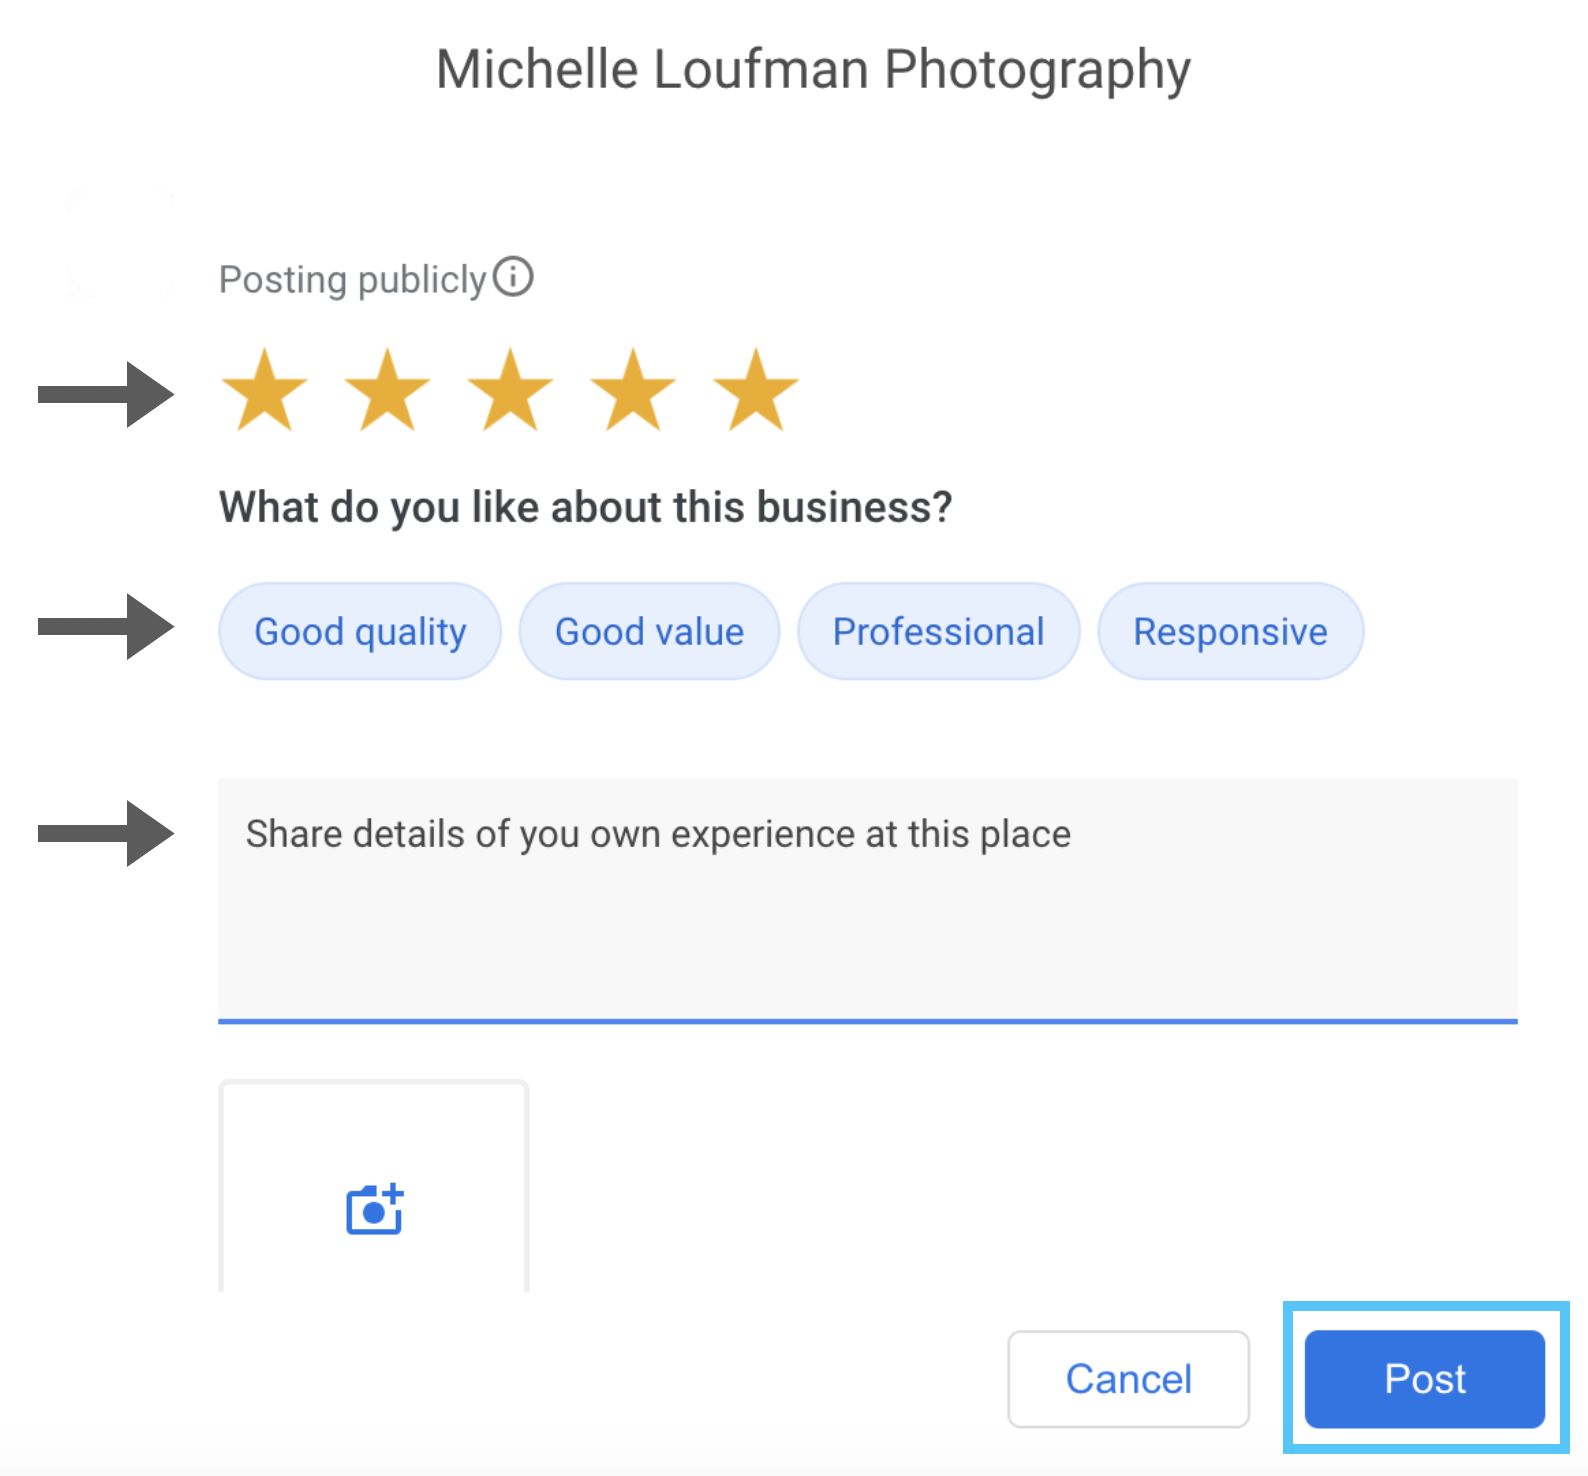Post the review
This screenshot has height=1476, width=1588.
coord(1425,1379)
